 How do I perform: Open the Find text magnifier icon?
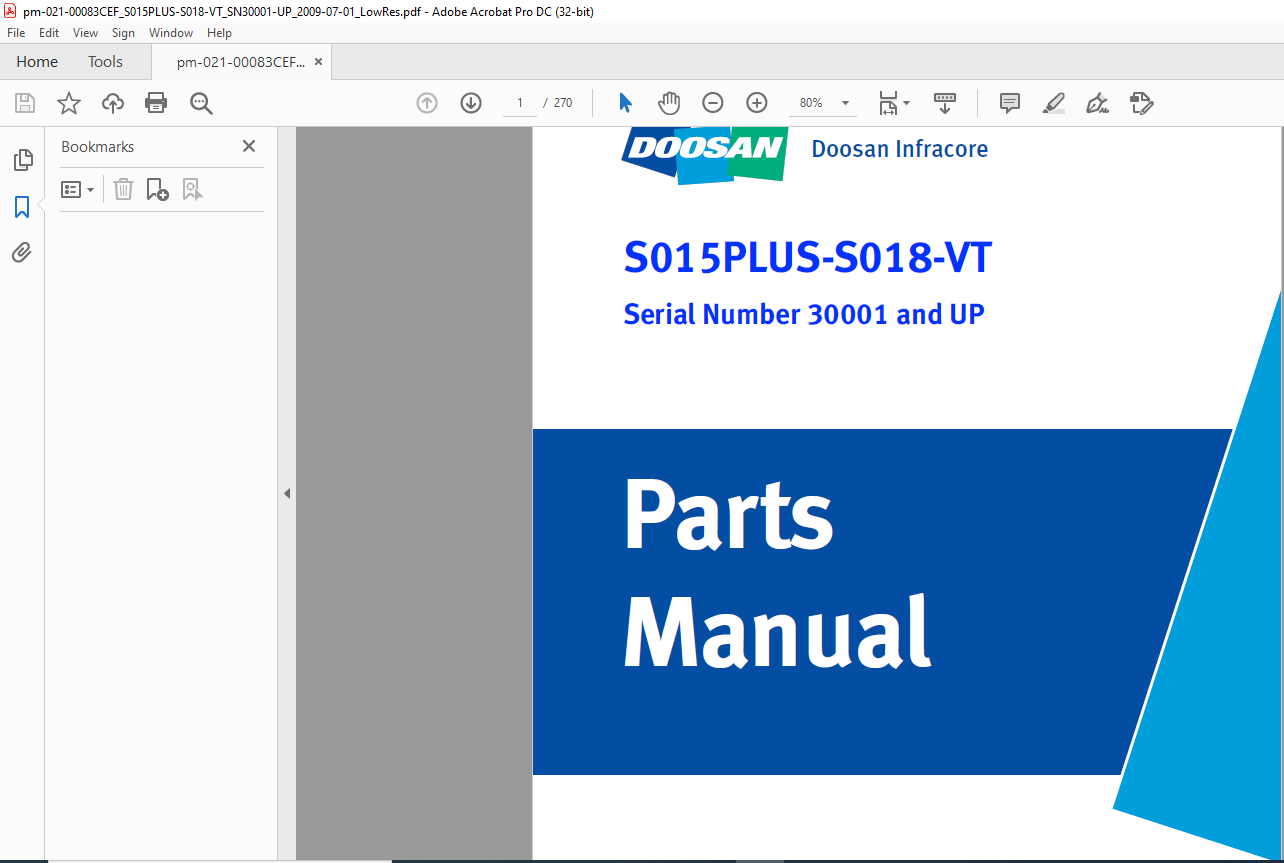201,103
